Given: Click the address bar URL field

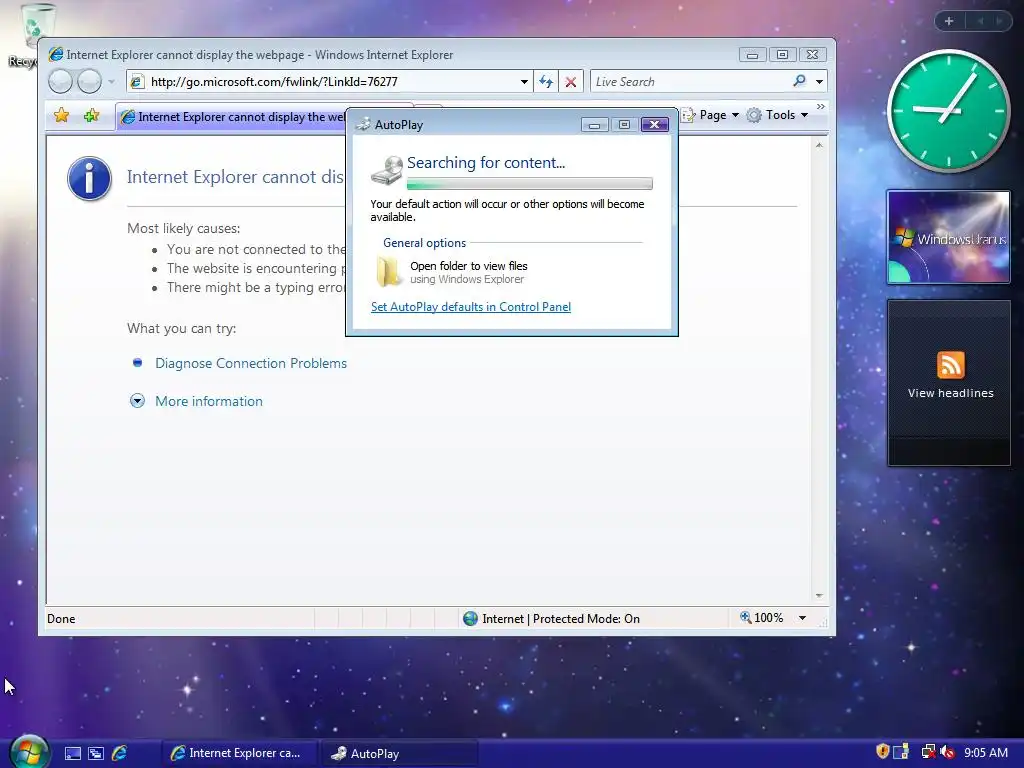Looking at the screenshot, I should 330,82.
